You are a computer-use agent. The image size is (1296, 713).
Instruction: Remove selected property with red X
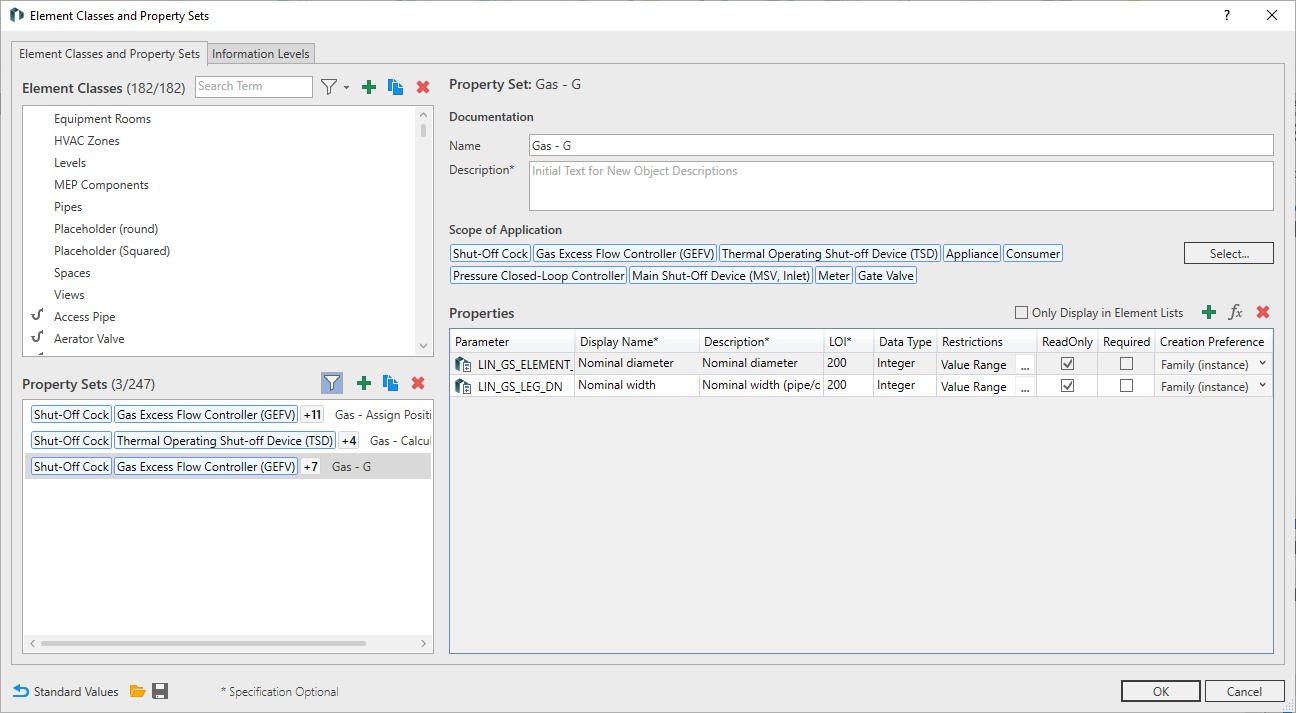coord(1263,313)
